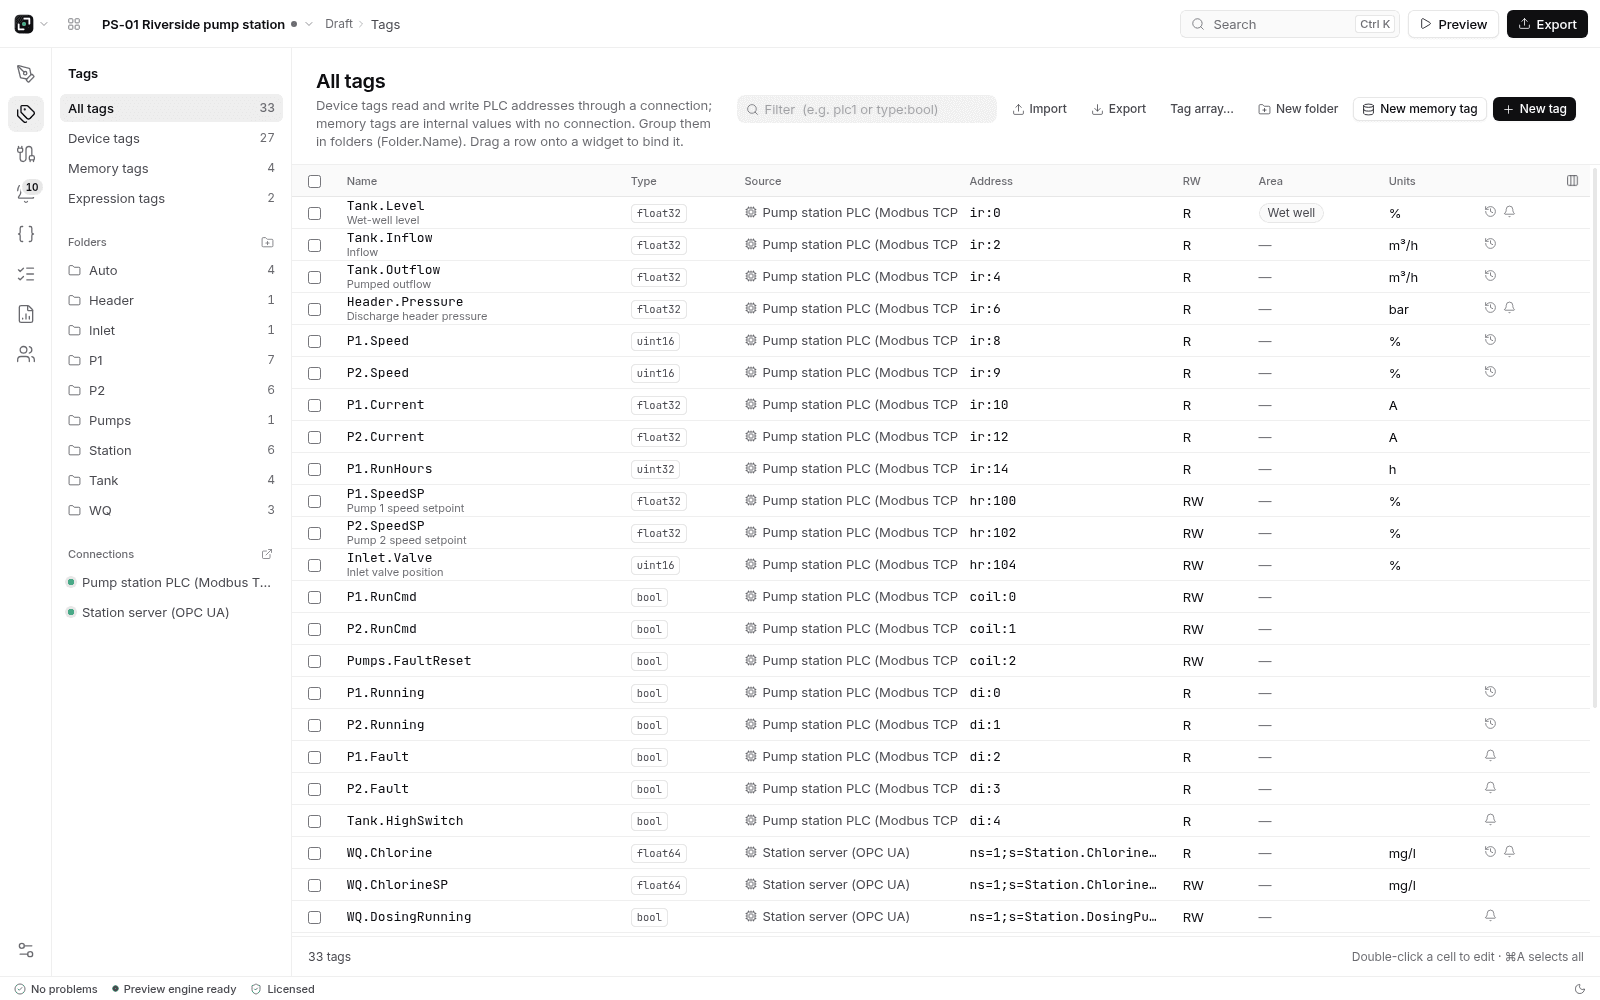
Task: Click the alarm bell on the Header.Pressure row
Action: pos(1510,308)
